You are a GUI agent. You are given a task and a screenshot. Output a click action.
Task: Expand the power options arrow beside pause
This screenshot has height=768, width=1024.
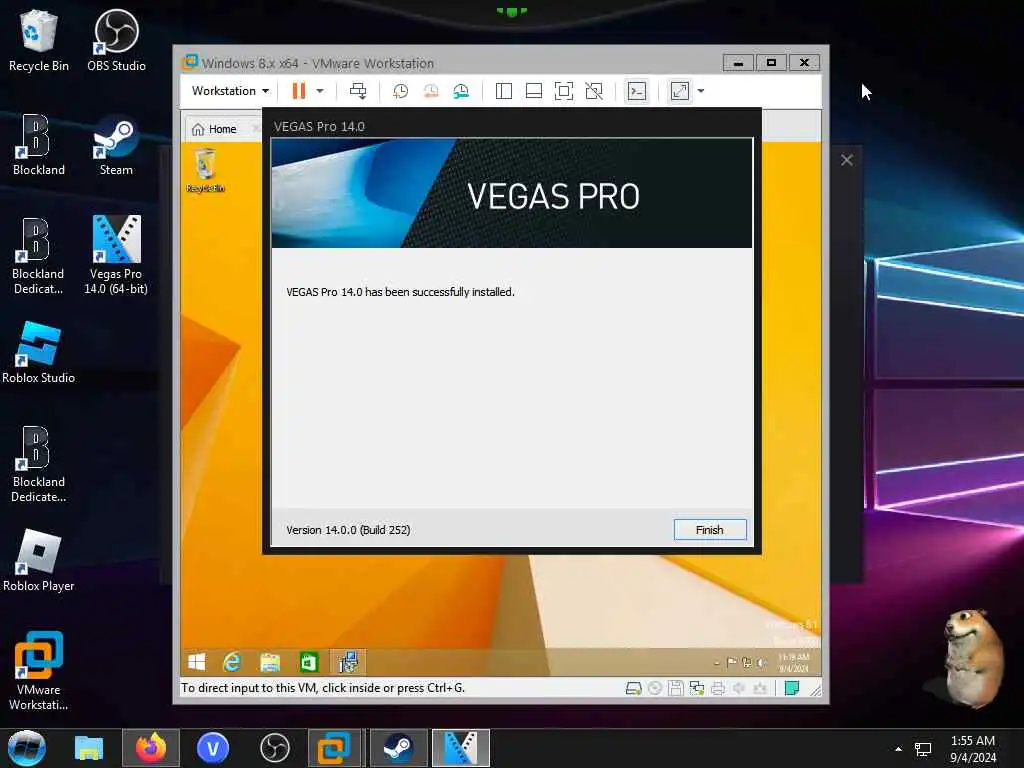[320, 91]
